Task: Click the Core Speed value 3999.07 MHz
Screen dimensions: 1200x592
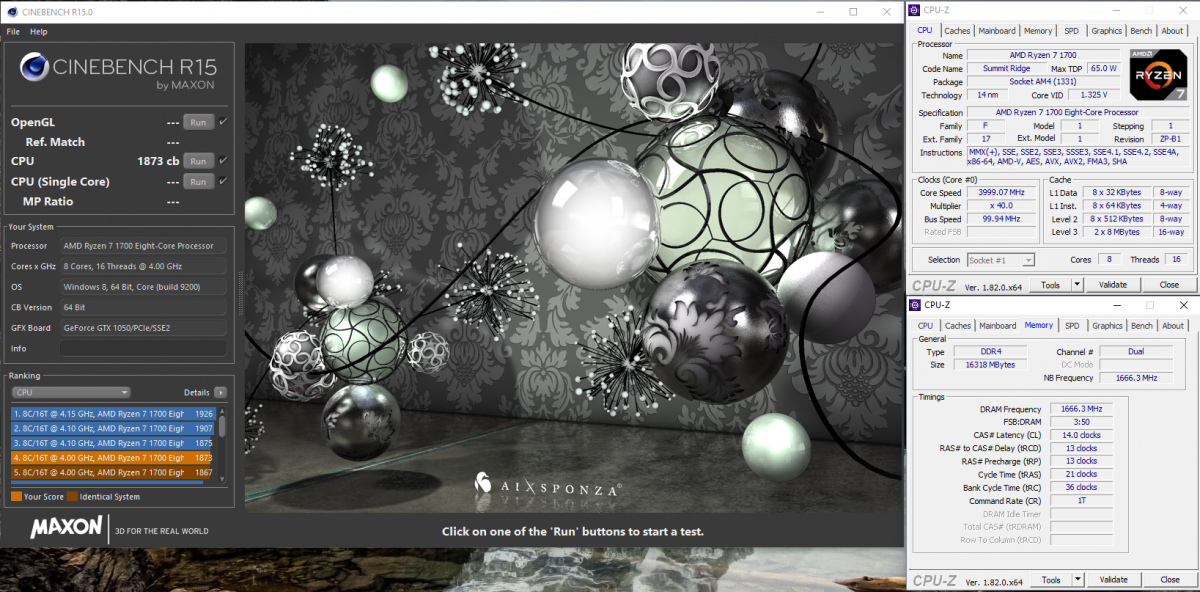Action: (x=1000, y=193)
